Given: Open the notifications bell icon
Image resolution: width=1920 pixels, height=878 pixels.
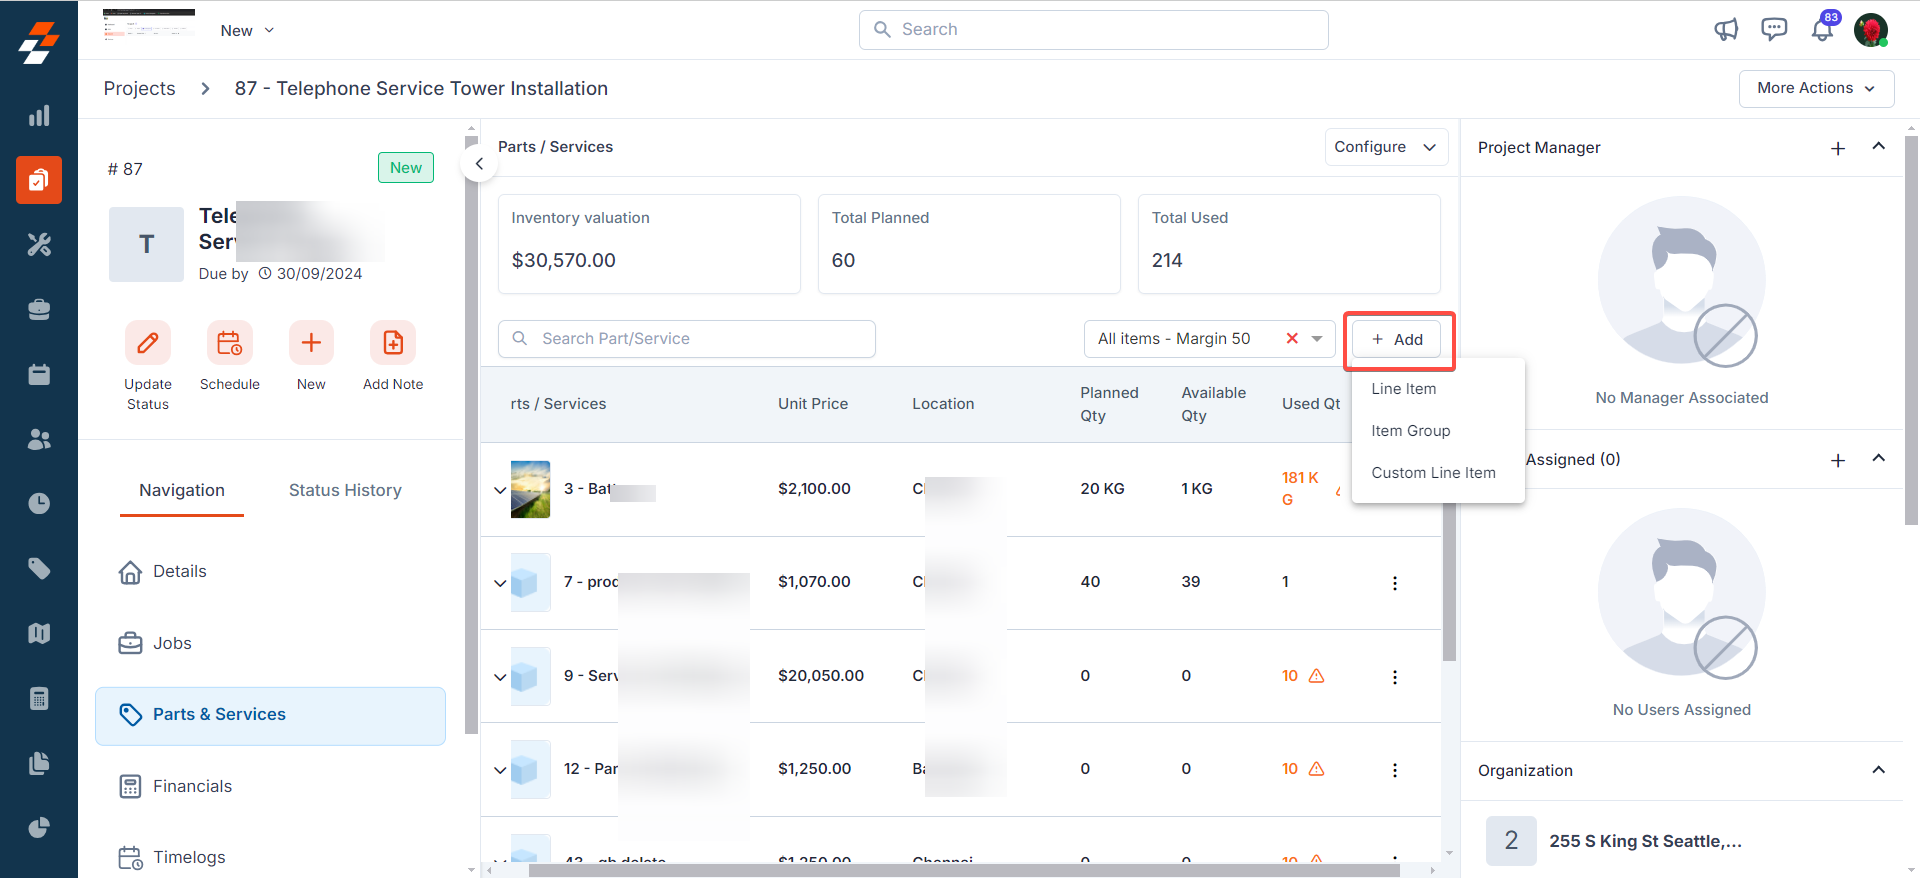Looking at the screenshot, I should (x=1822, y=30).
